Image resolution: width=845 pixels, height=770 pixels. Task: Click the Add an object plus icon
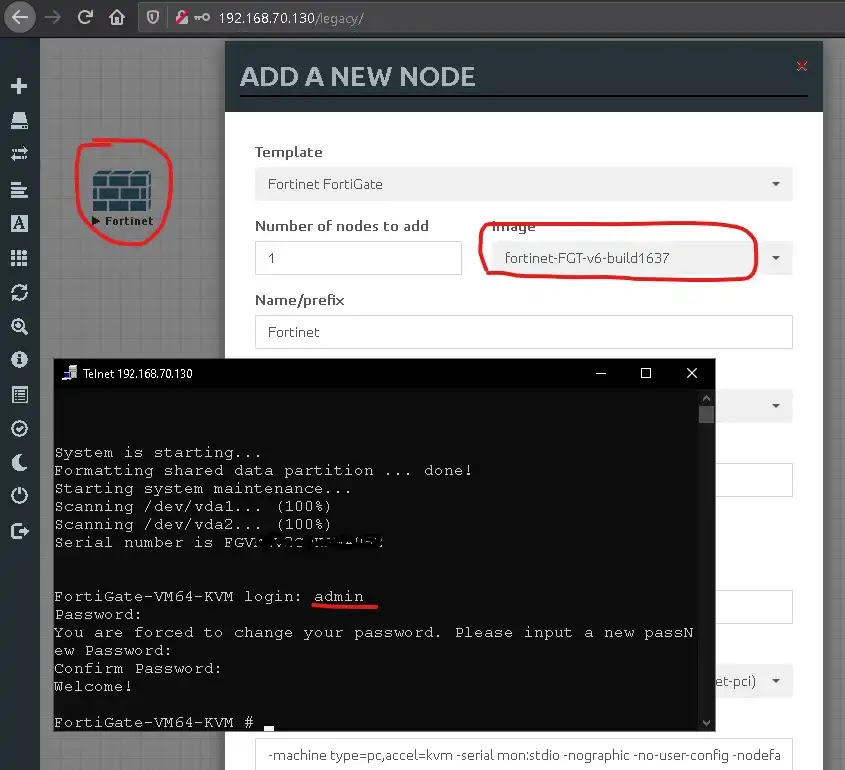(19, 86)
